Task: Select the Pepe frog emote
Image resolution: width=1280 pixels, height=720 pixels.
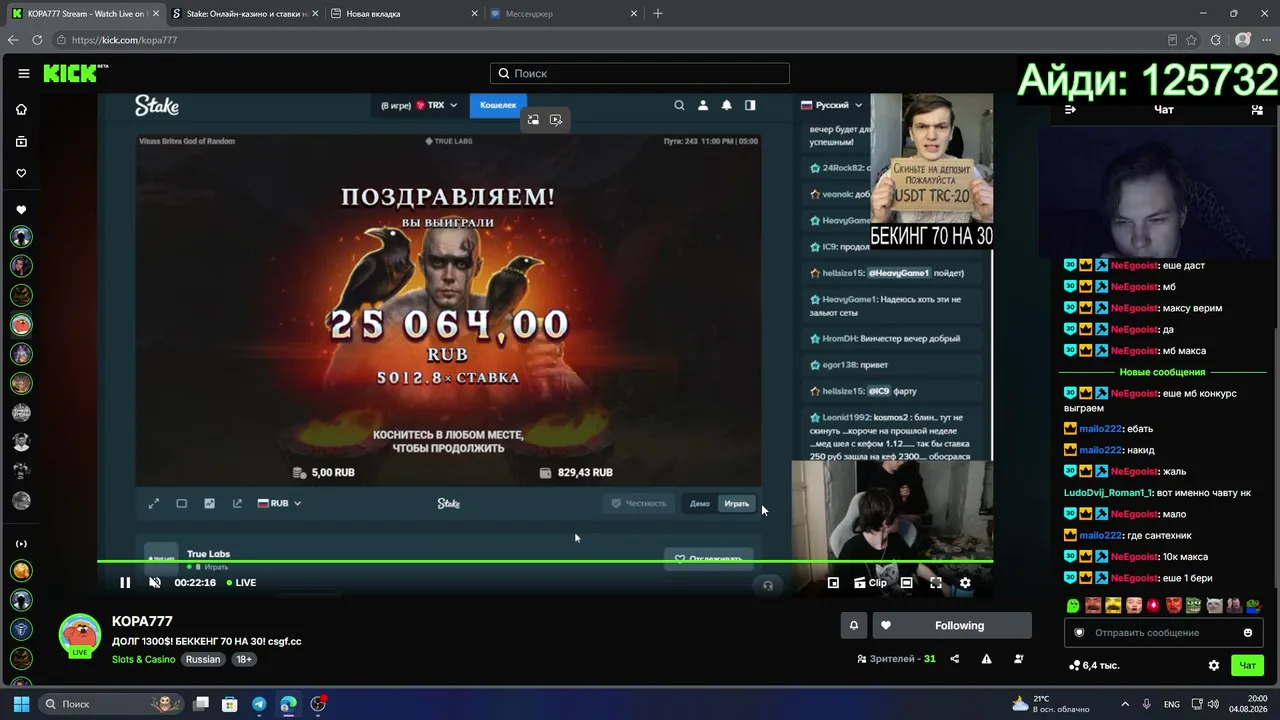Action: (1195, 605)
